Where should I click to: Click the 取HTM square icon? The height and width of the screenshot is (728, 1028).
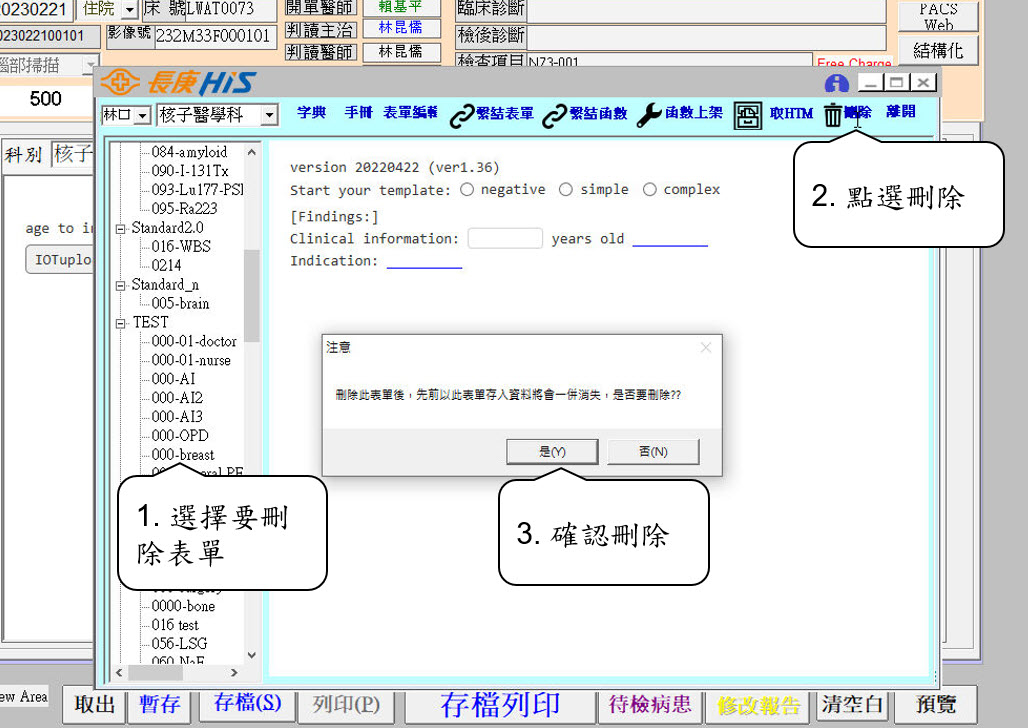(x=747, y=116)
